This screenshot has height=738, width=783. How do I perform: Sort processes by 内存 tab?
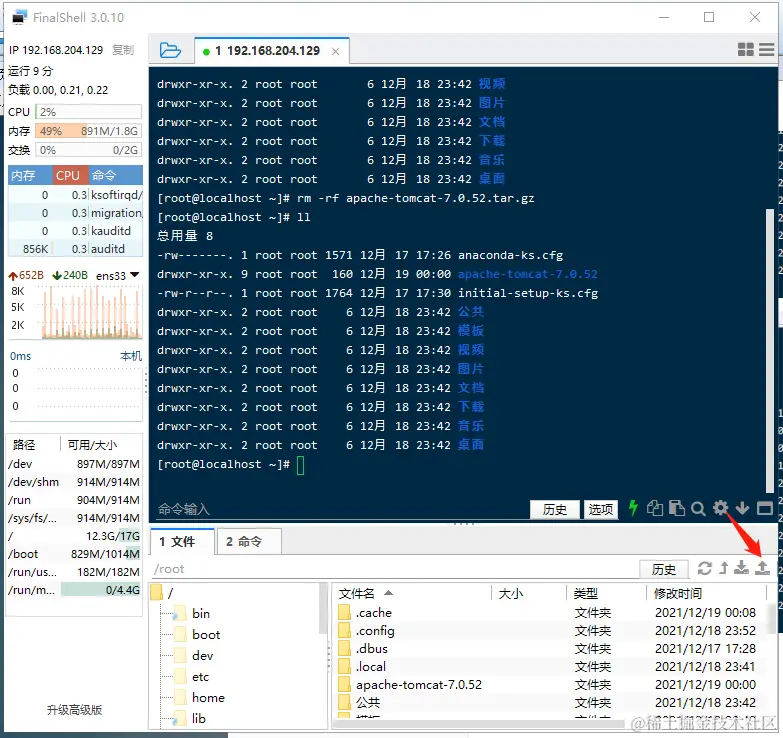click(29, 175)
